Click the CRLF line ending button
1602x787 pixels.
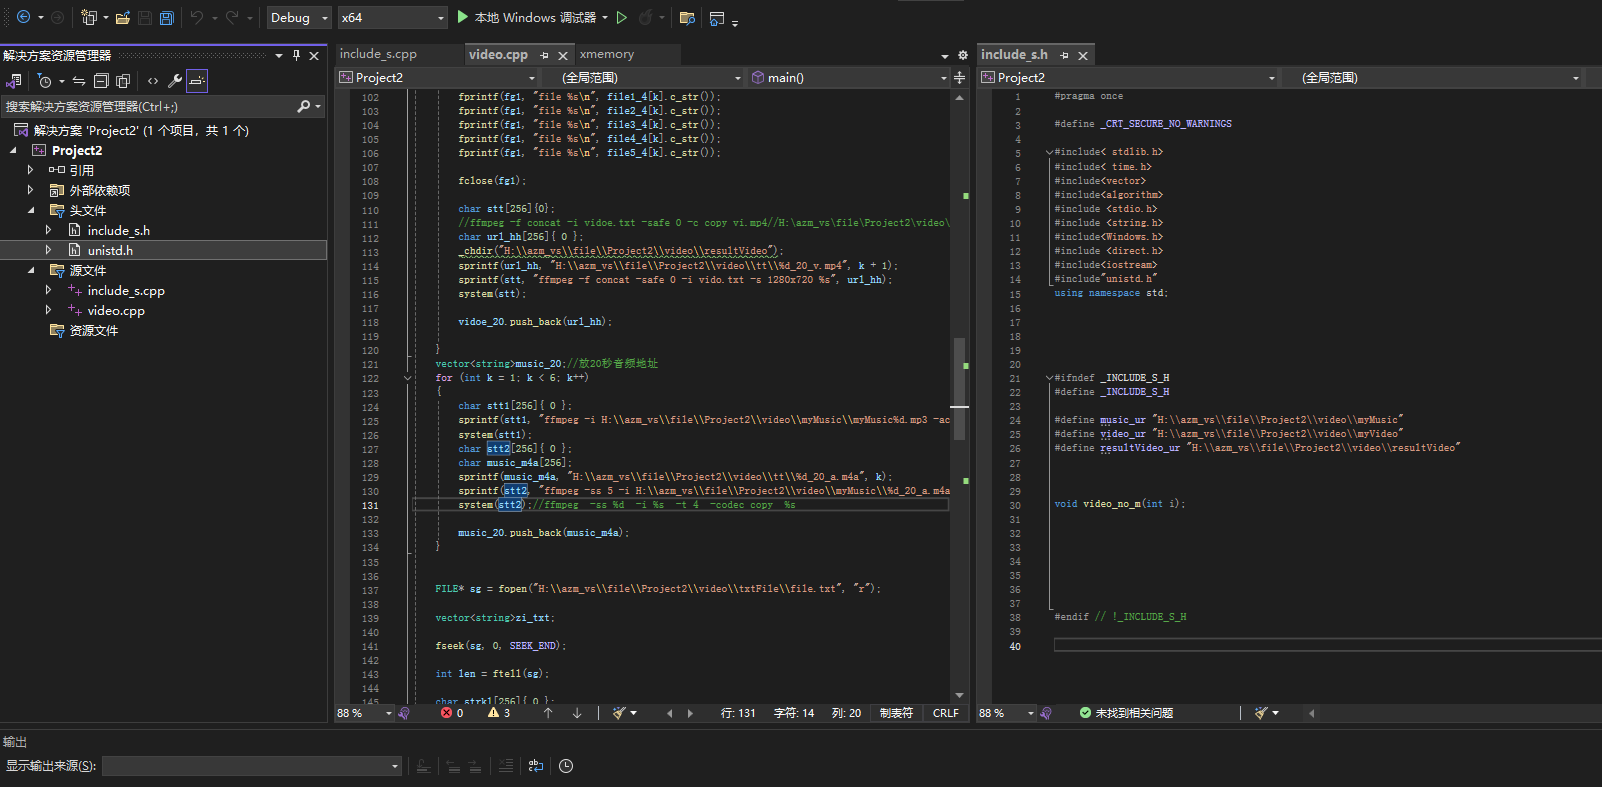tap(945, 713)
